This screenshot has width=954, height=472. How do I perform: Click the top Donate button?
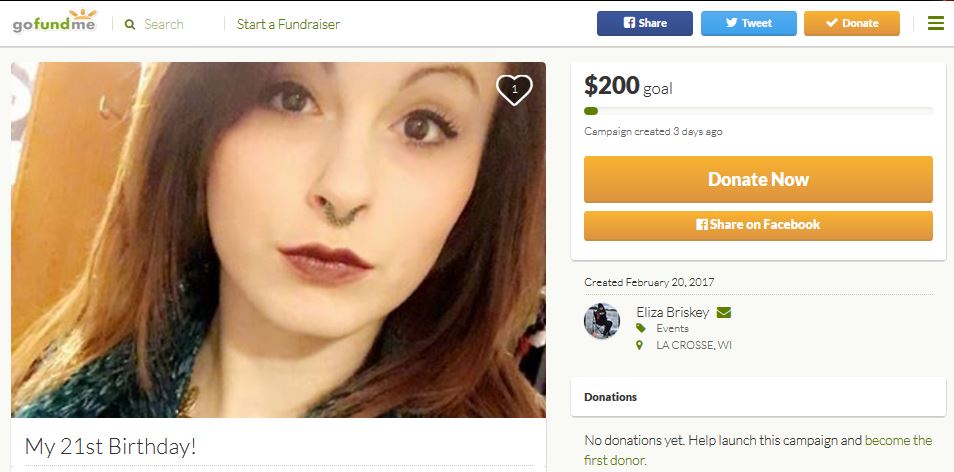(852, 23)
